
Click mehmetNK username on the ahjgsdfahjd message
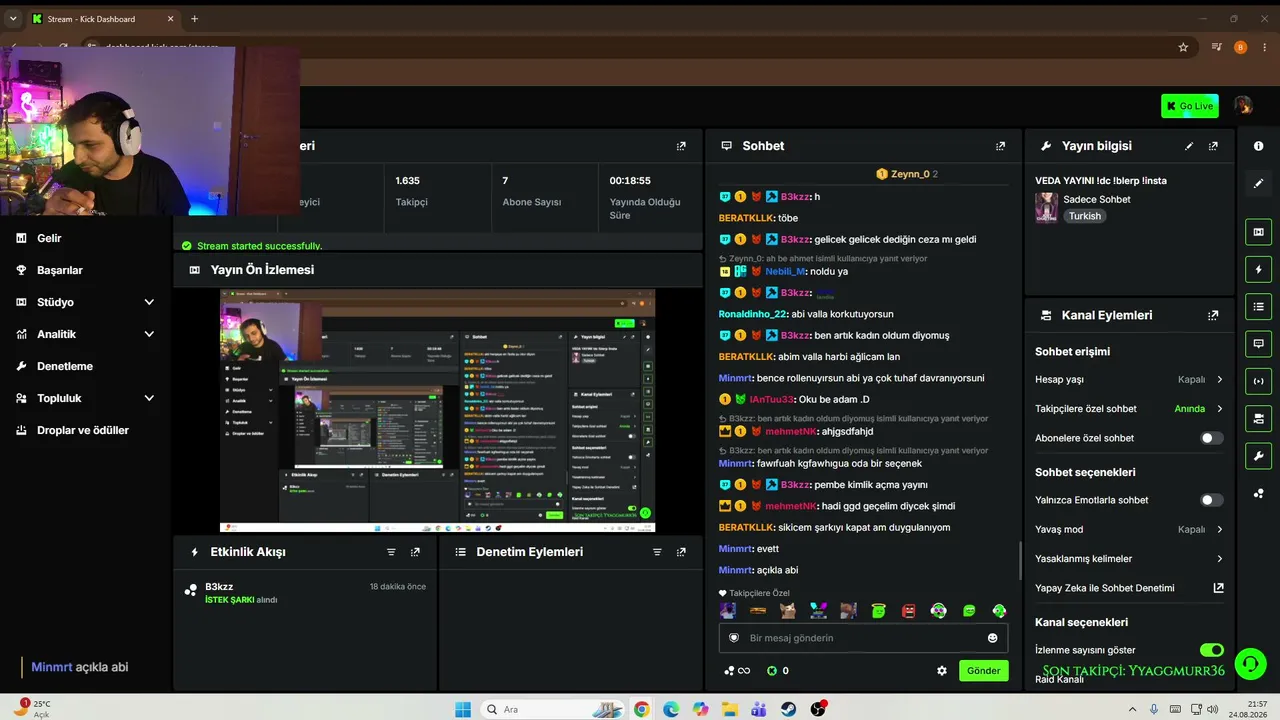coord(791,432)
